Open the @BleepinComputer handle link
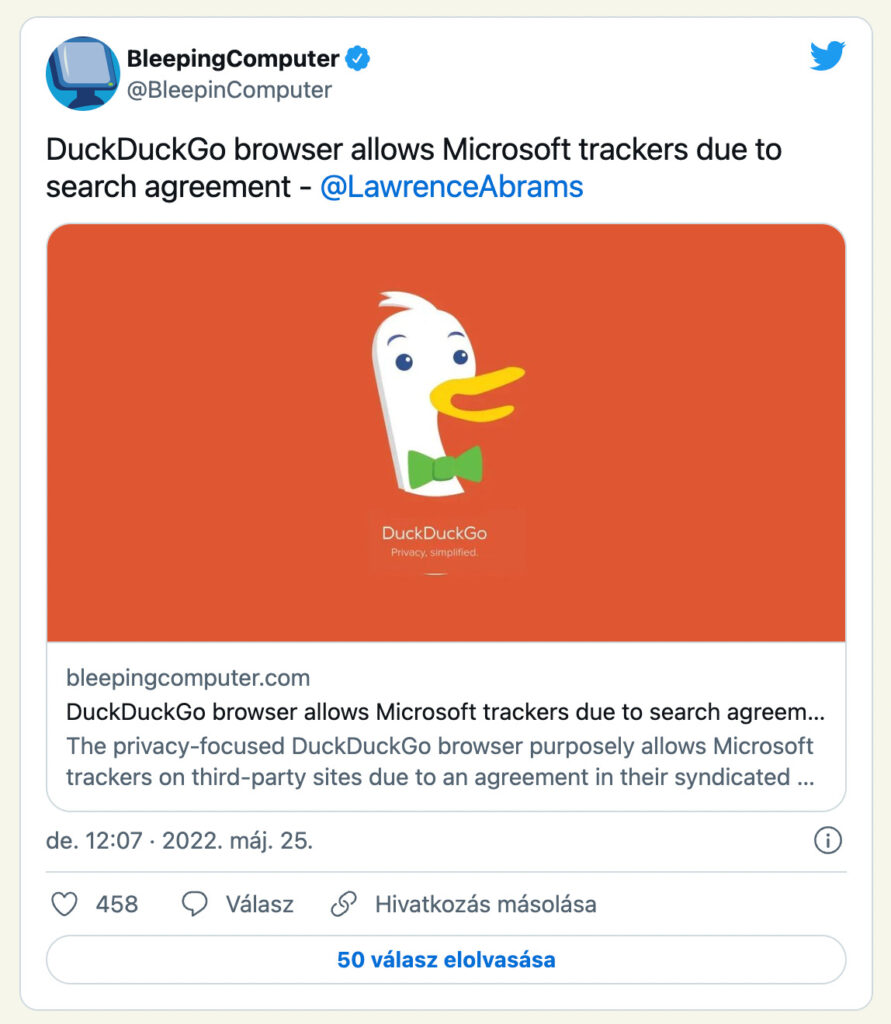This screenshot has width=891, height=1024. tap(229, 90)
